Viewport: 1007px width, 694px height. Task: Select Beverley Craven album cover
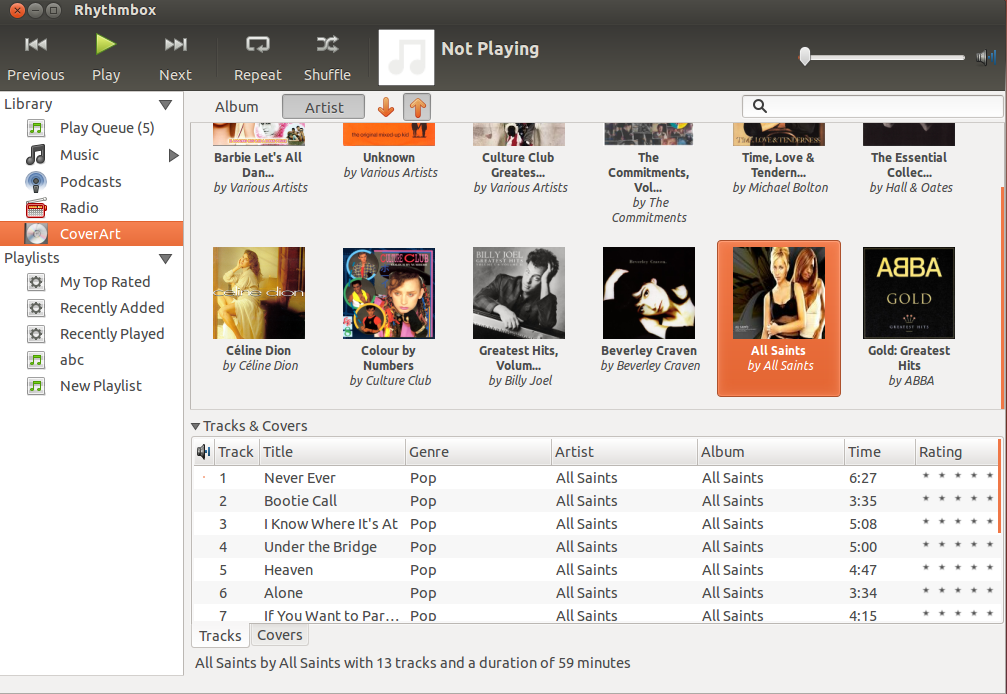pyautogui.click(x=649, y=293)
